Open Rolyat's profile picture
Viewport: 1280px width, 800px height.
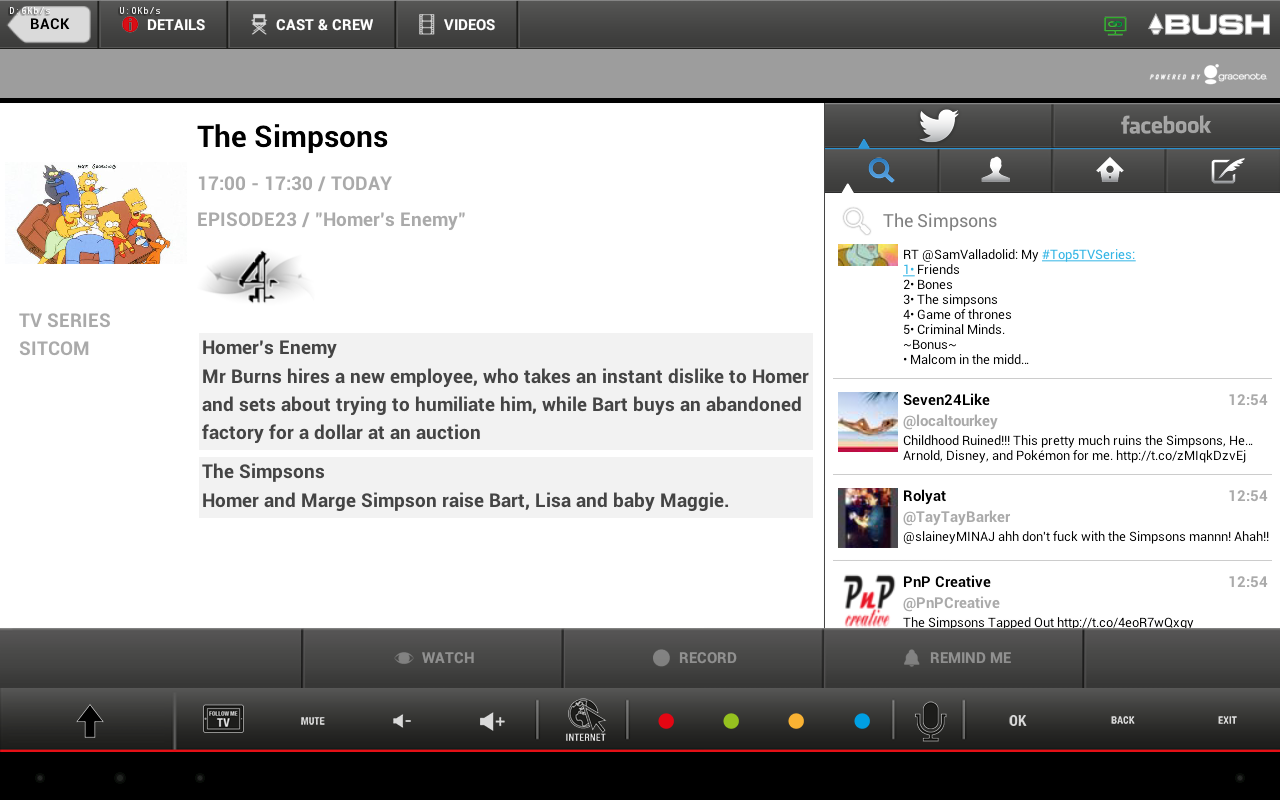(x=868, y=518)
